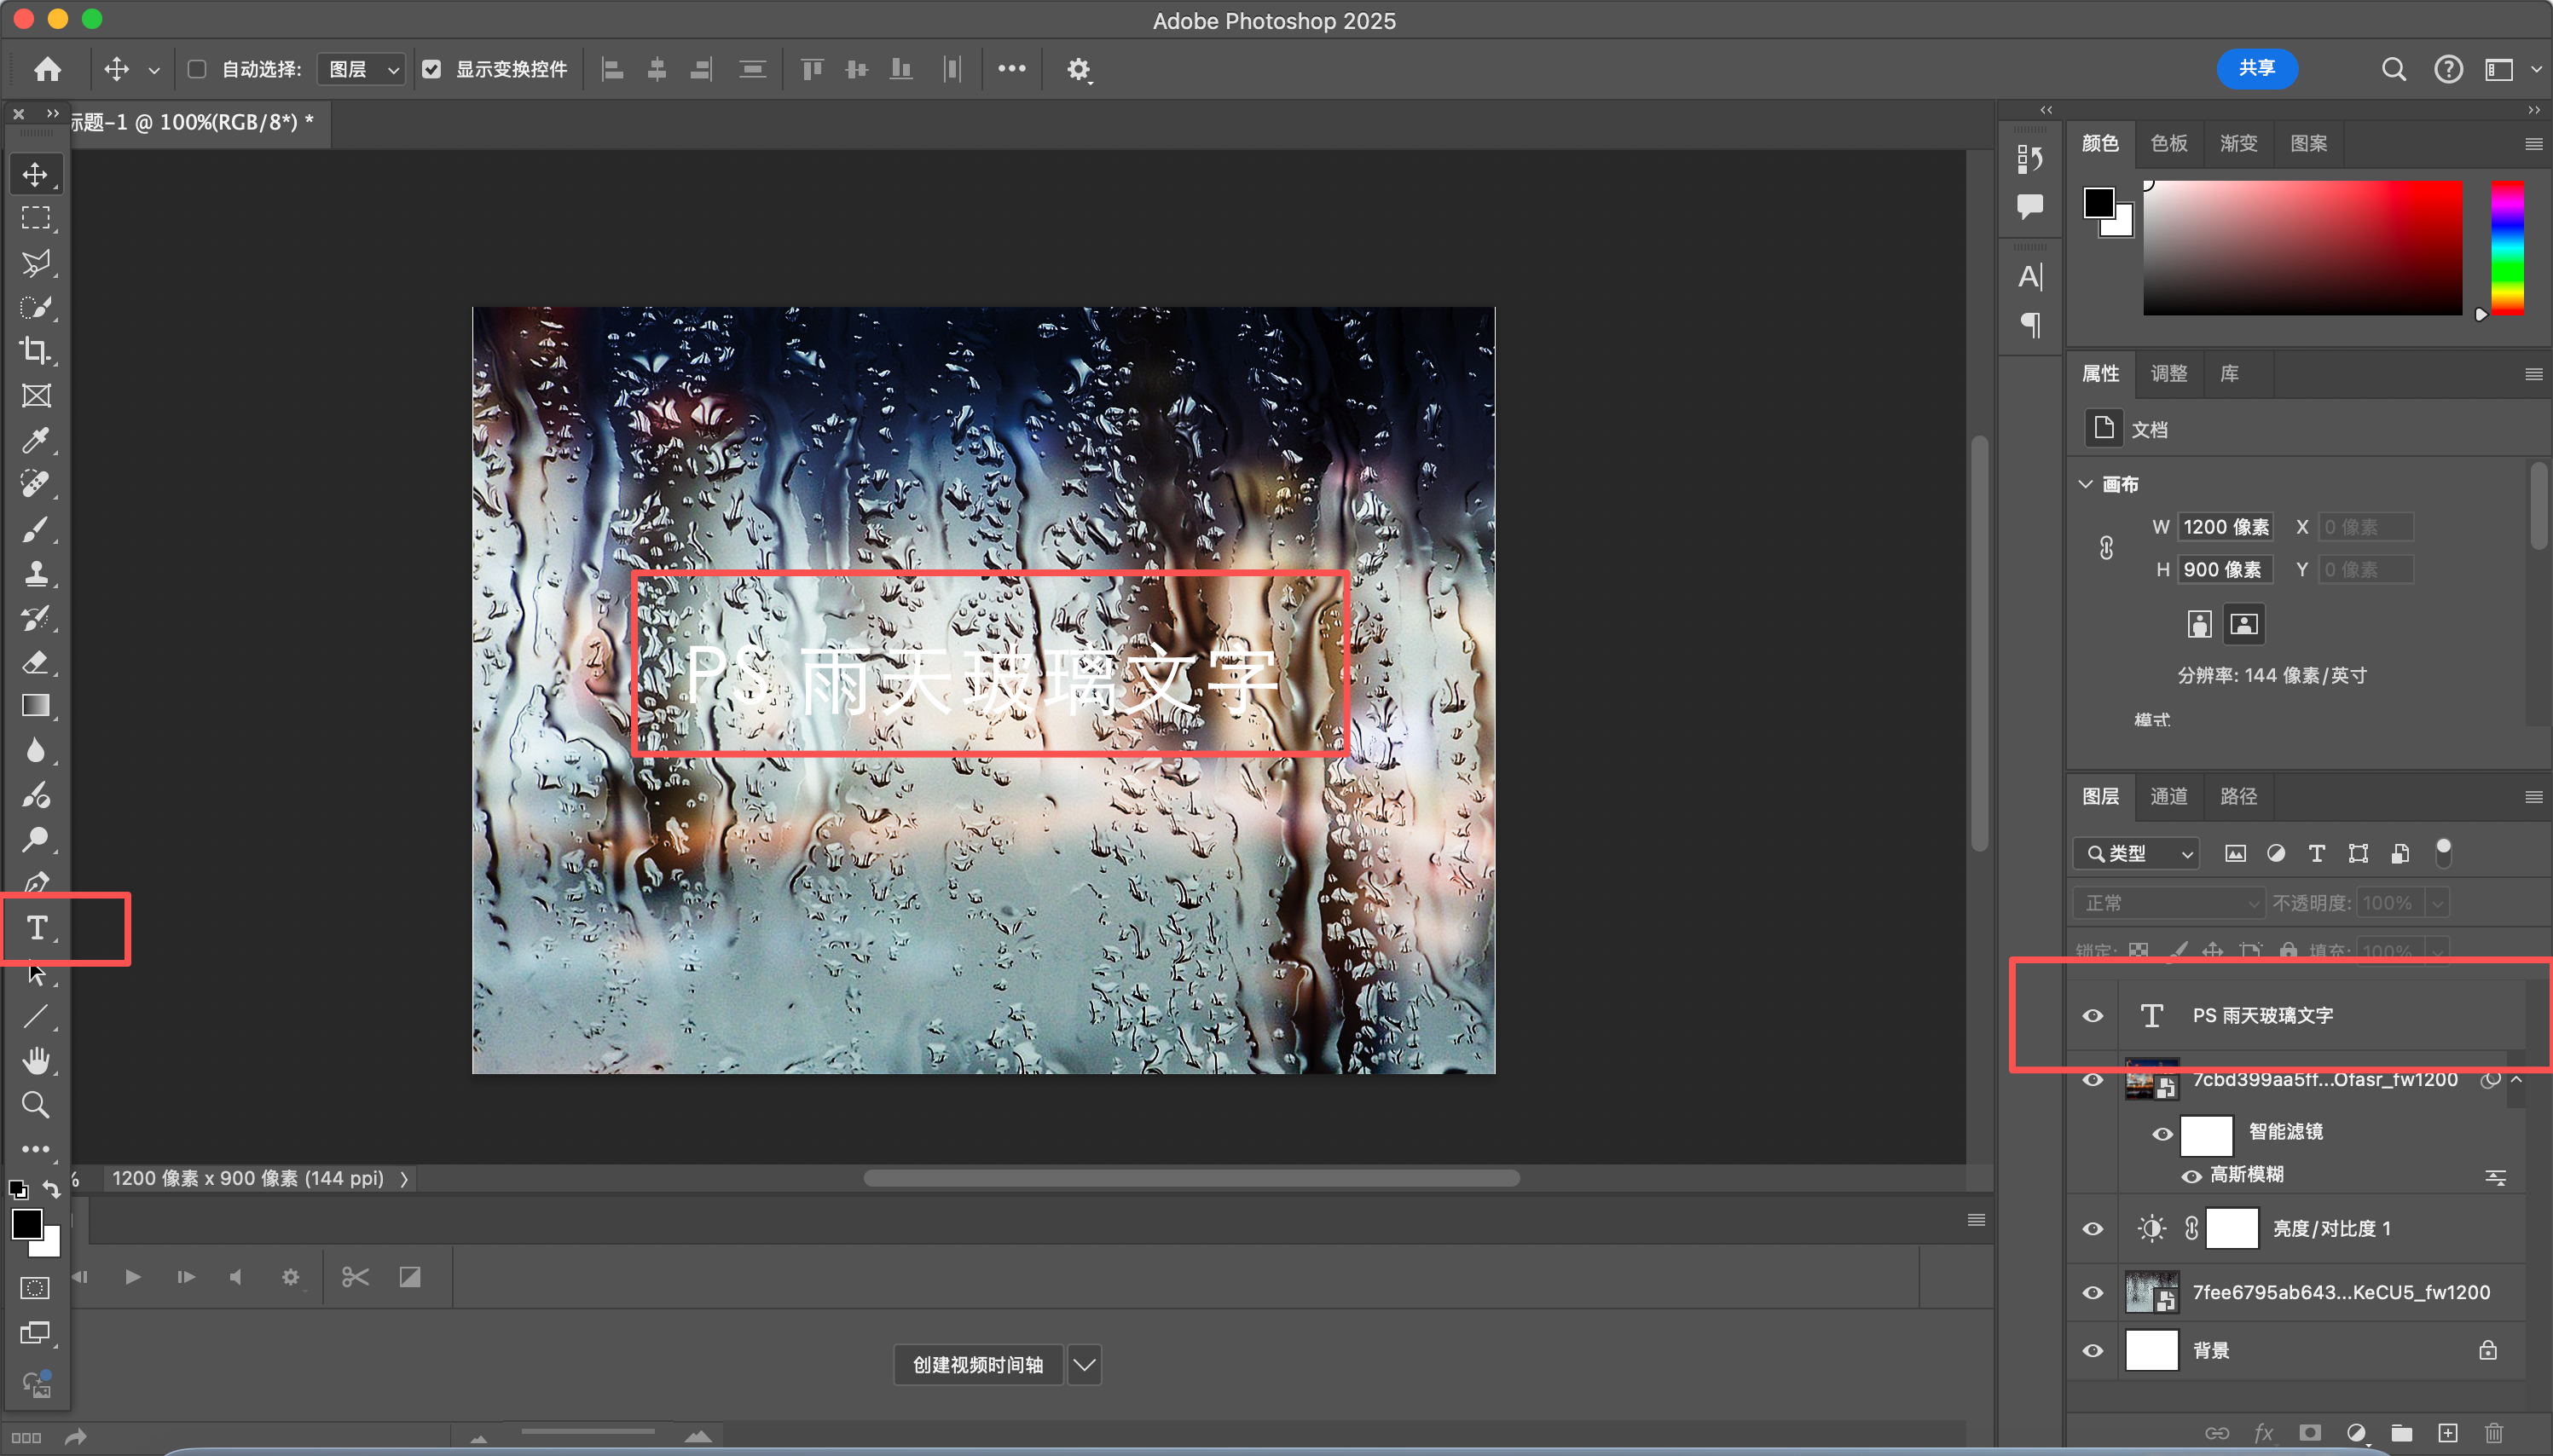Collapse the 画布 properties section
Viewport: 2553px width, 1456px height.
pos(2086,484)
